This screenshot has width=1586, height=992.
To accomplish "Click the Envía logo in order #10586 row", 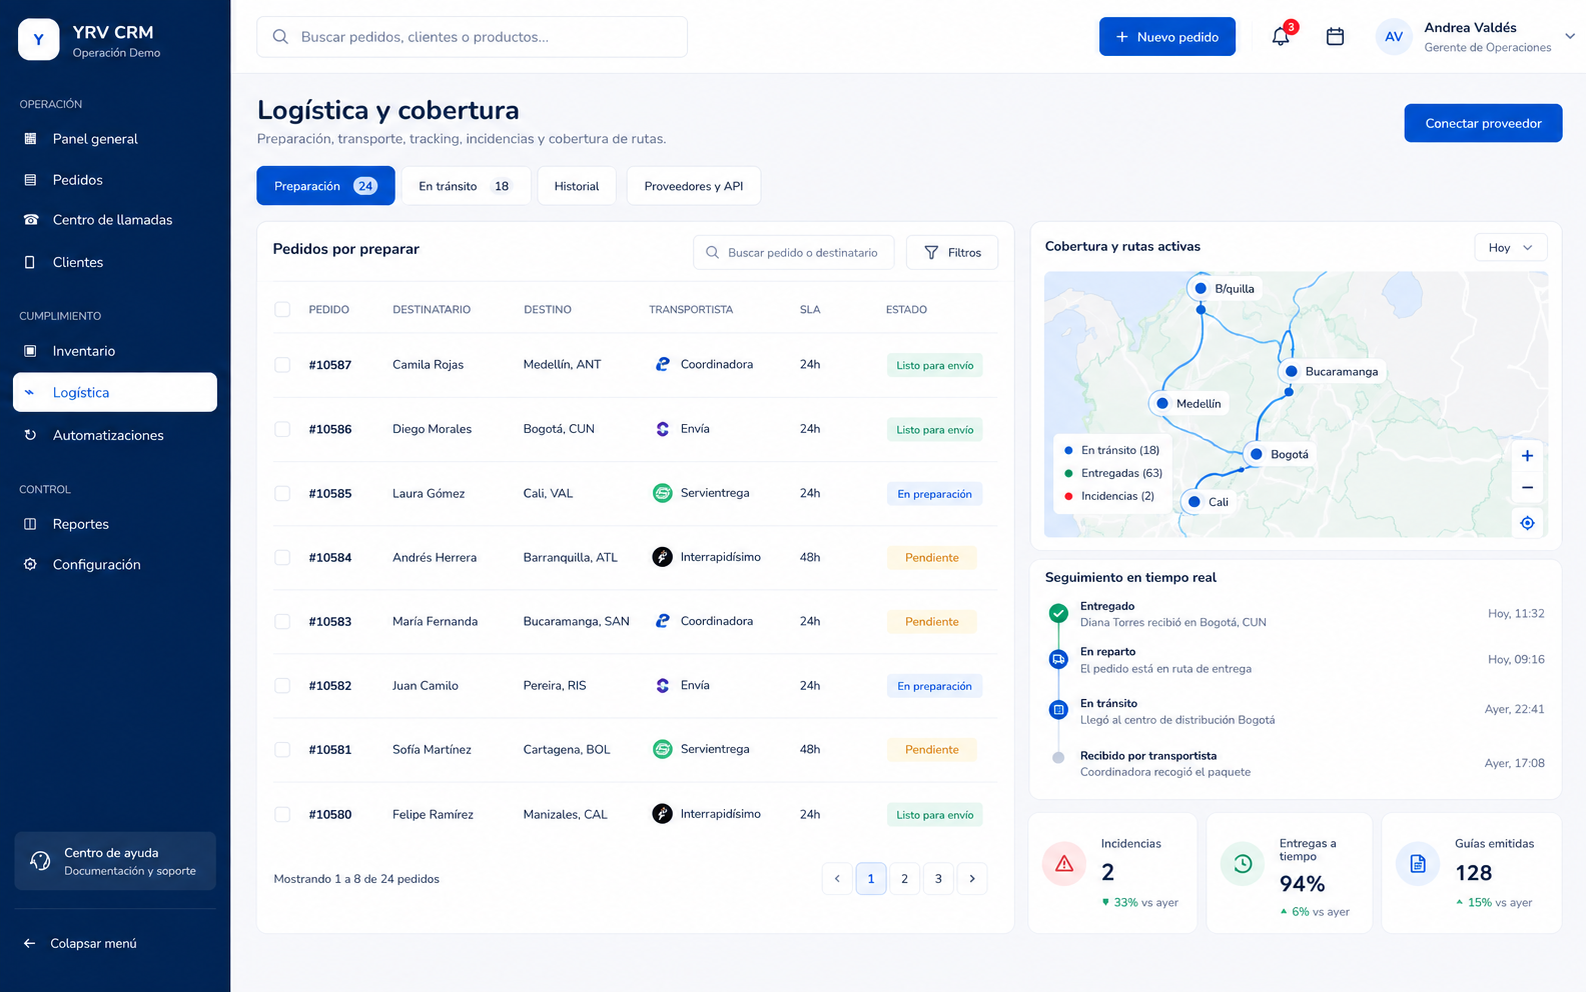I will [662, 429].
